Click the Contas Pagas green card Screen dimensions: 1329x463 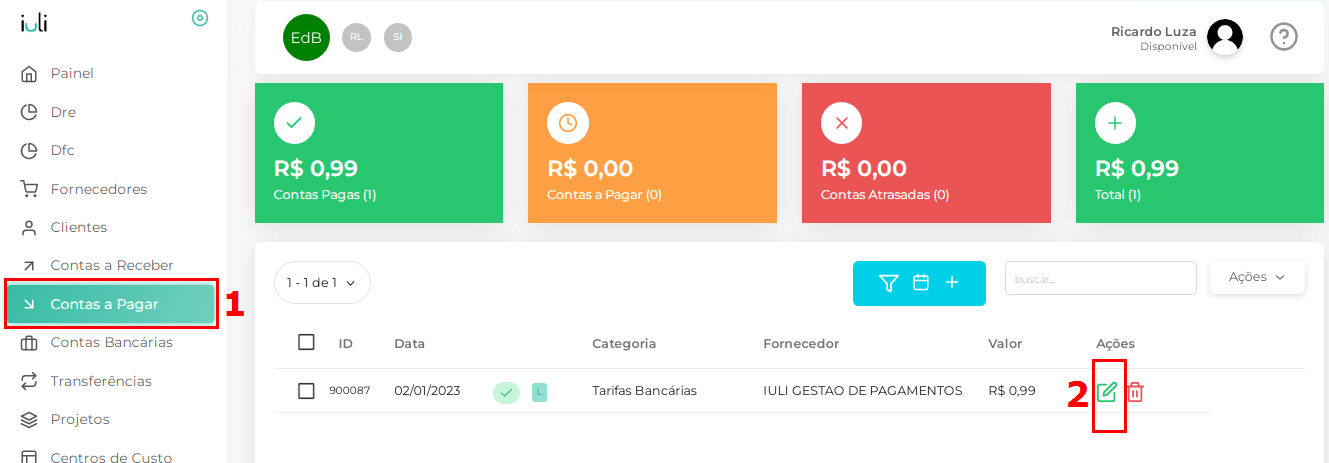tap(379, 153)
